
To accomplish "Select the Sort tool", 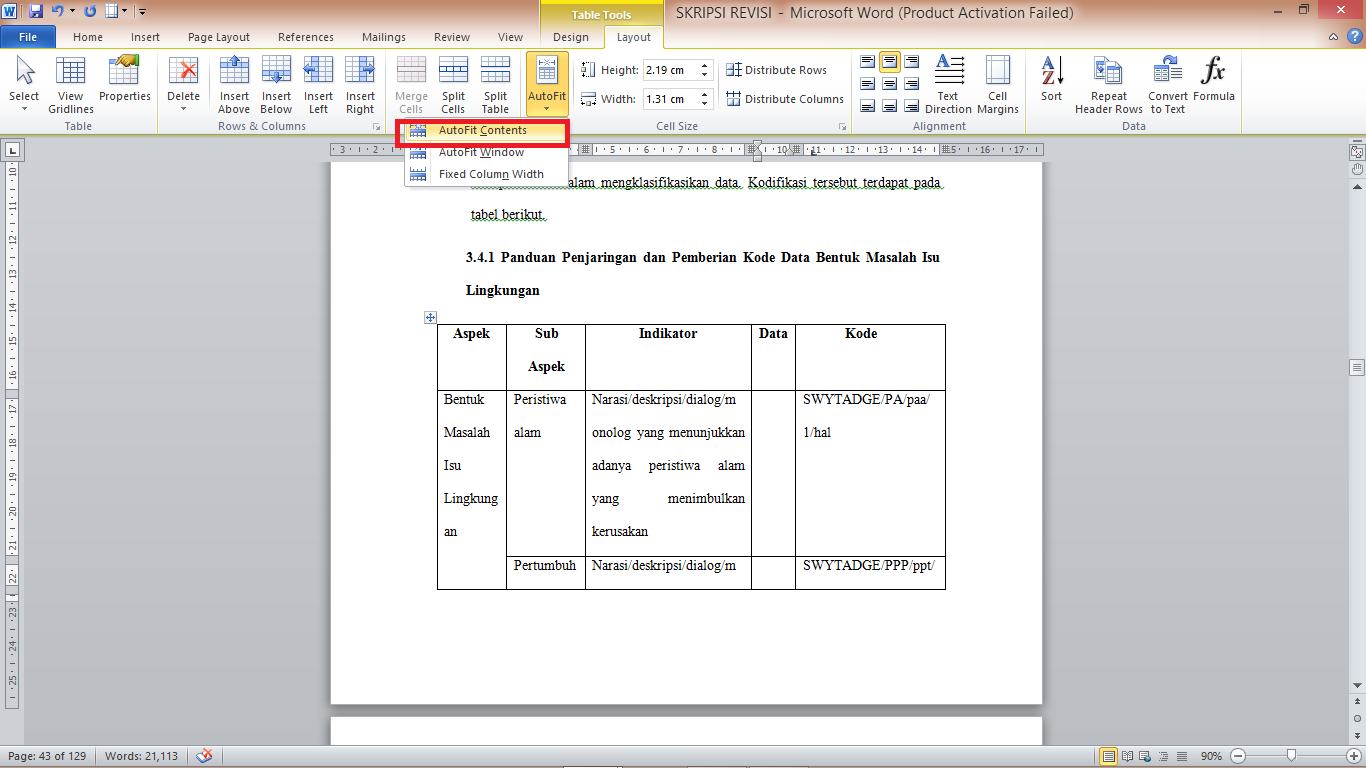I will pos(1051,84).
